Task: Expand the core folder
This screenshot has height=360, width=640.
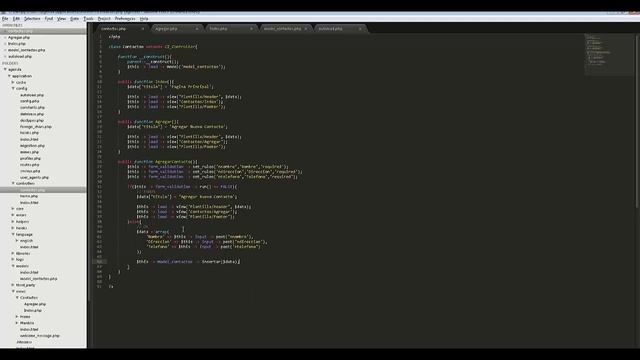Action: pyautogui.click(x=13, y=209)
